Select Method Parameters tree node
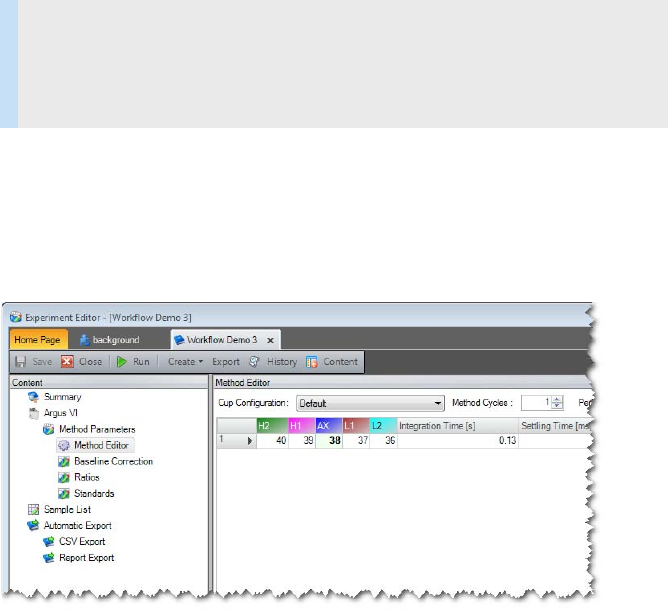This screenshot has height=611, width=668. (97, 429)
